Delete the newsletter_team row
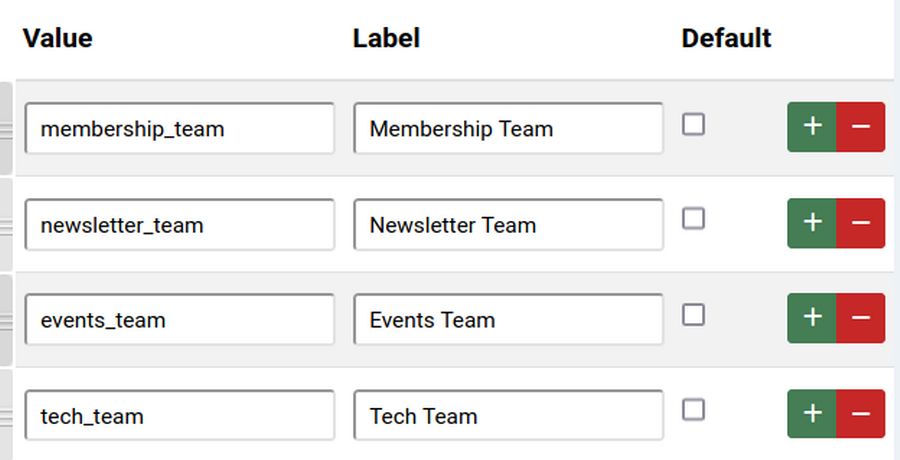The width and height of the screenshot is (900, 460). click(x=861, y=223)
